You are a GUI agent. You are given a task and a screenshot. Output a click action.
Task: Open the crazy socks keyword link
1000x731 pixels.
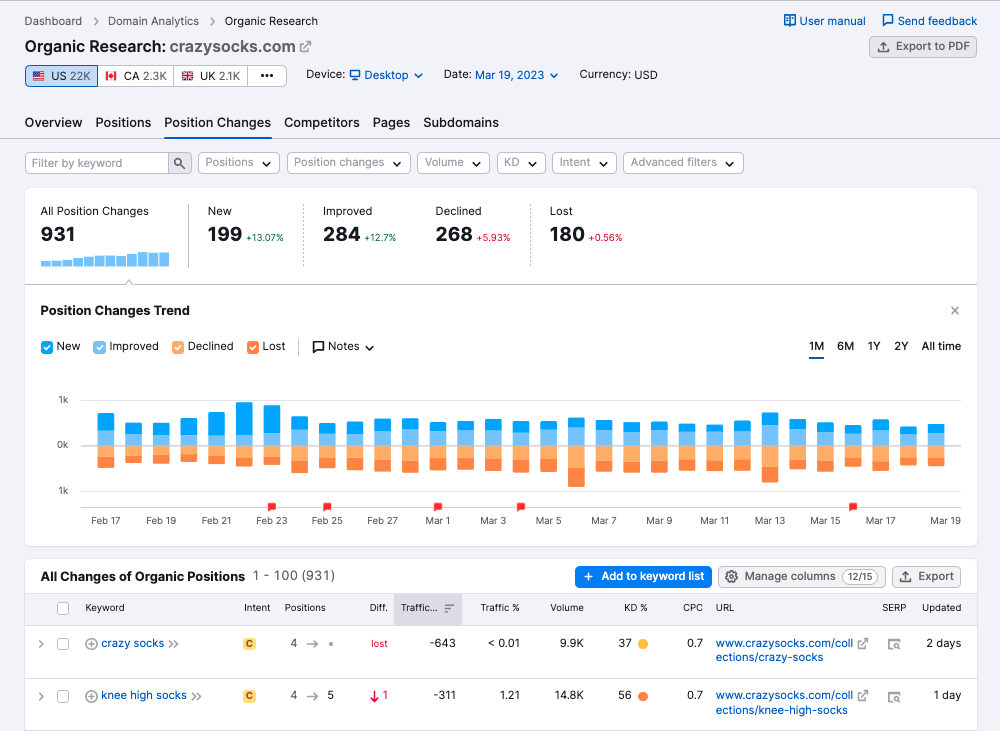tap(133, 644)
